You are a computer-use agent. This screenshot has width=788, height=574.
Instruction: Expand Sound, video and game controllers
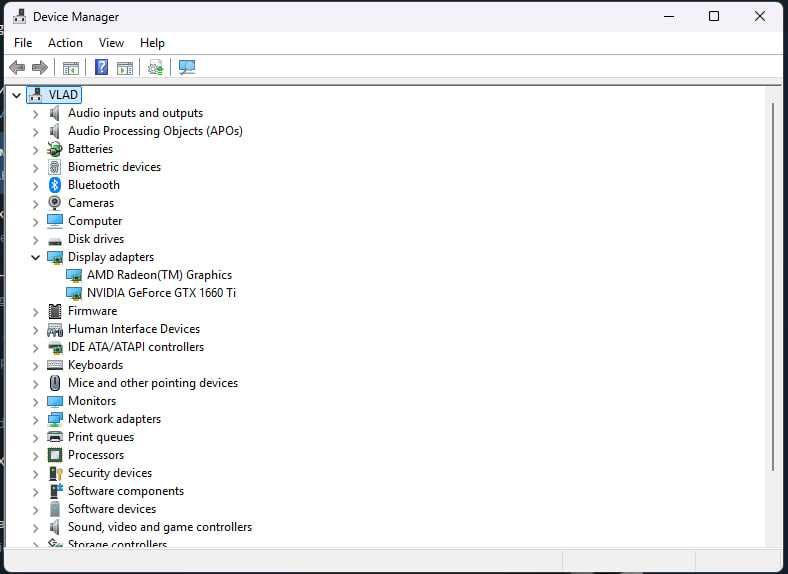point(35,528)
